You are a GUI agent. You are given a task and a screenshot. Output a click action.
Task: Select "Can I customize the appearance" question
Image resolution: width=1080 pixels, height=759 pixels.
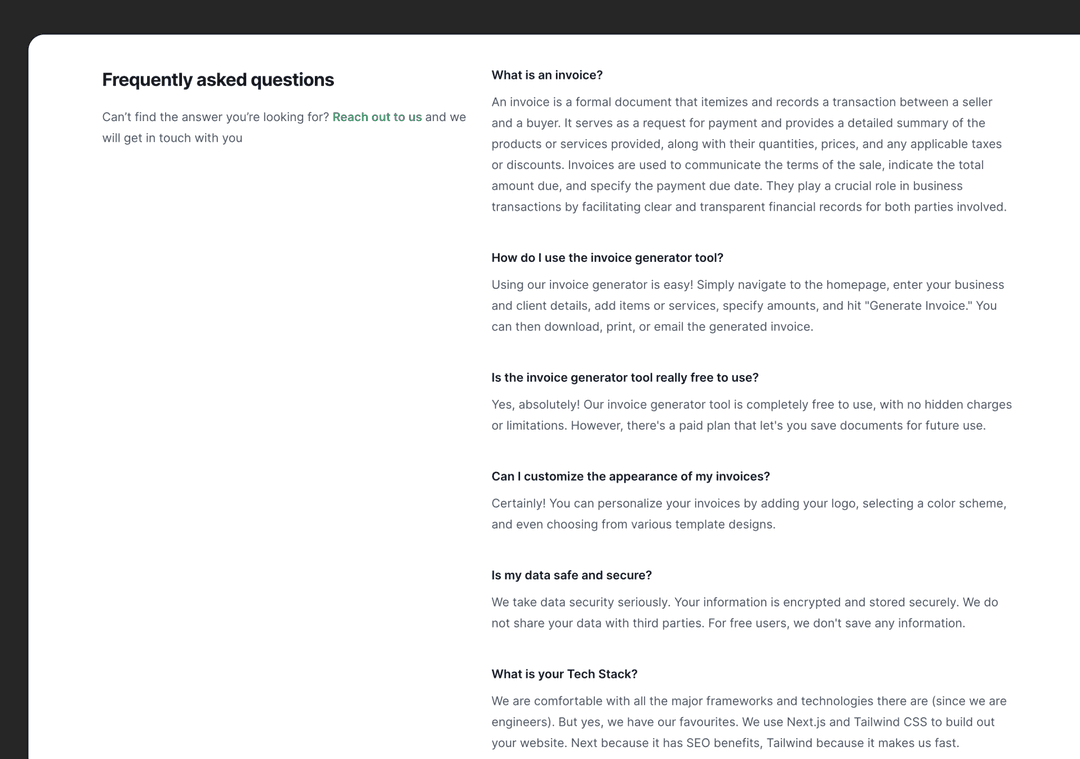630,477
